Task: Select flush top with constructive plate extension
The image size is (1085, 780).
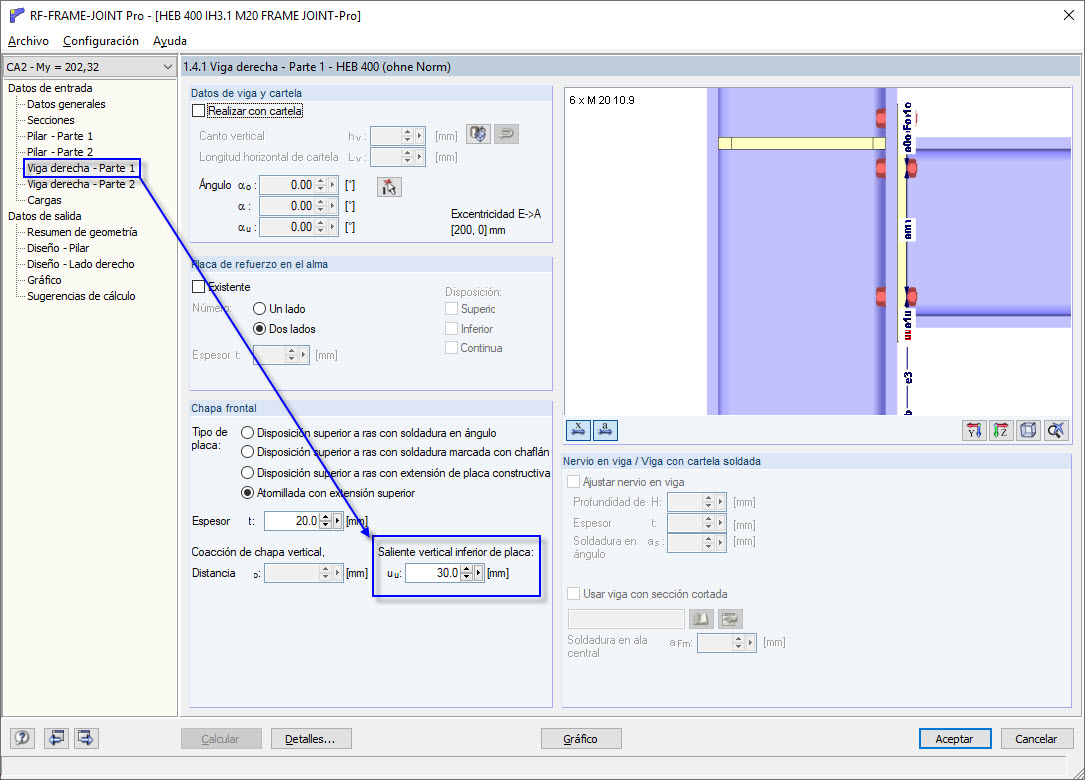Action: tap(247, 473)
